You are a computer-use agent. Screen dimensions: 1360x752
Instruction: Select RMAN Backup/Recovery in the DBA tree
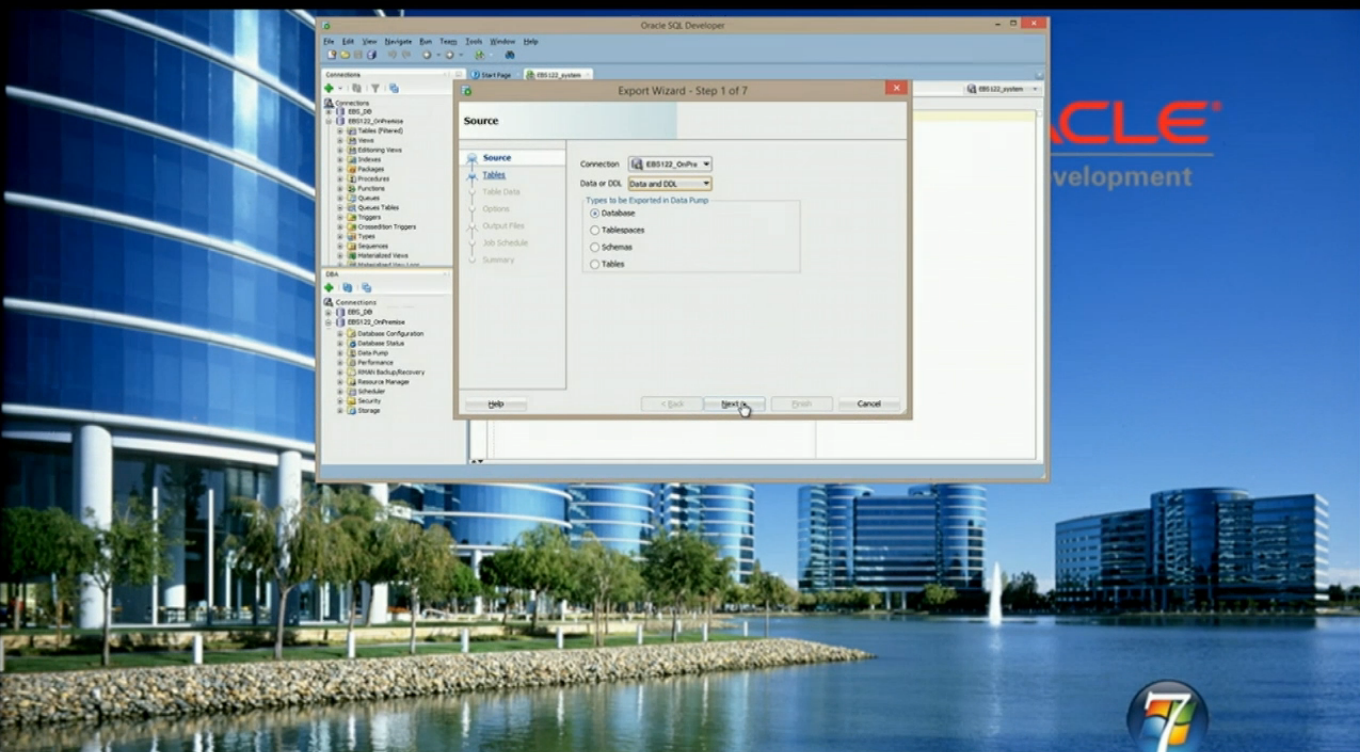tap(391, 372)
